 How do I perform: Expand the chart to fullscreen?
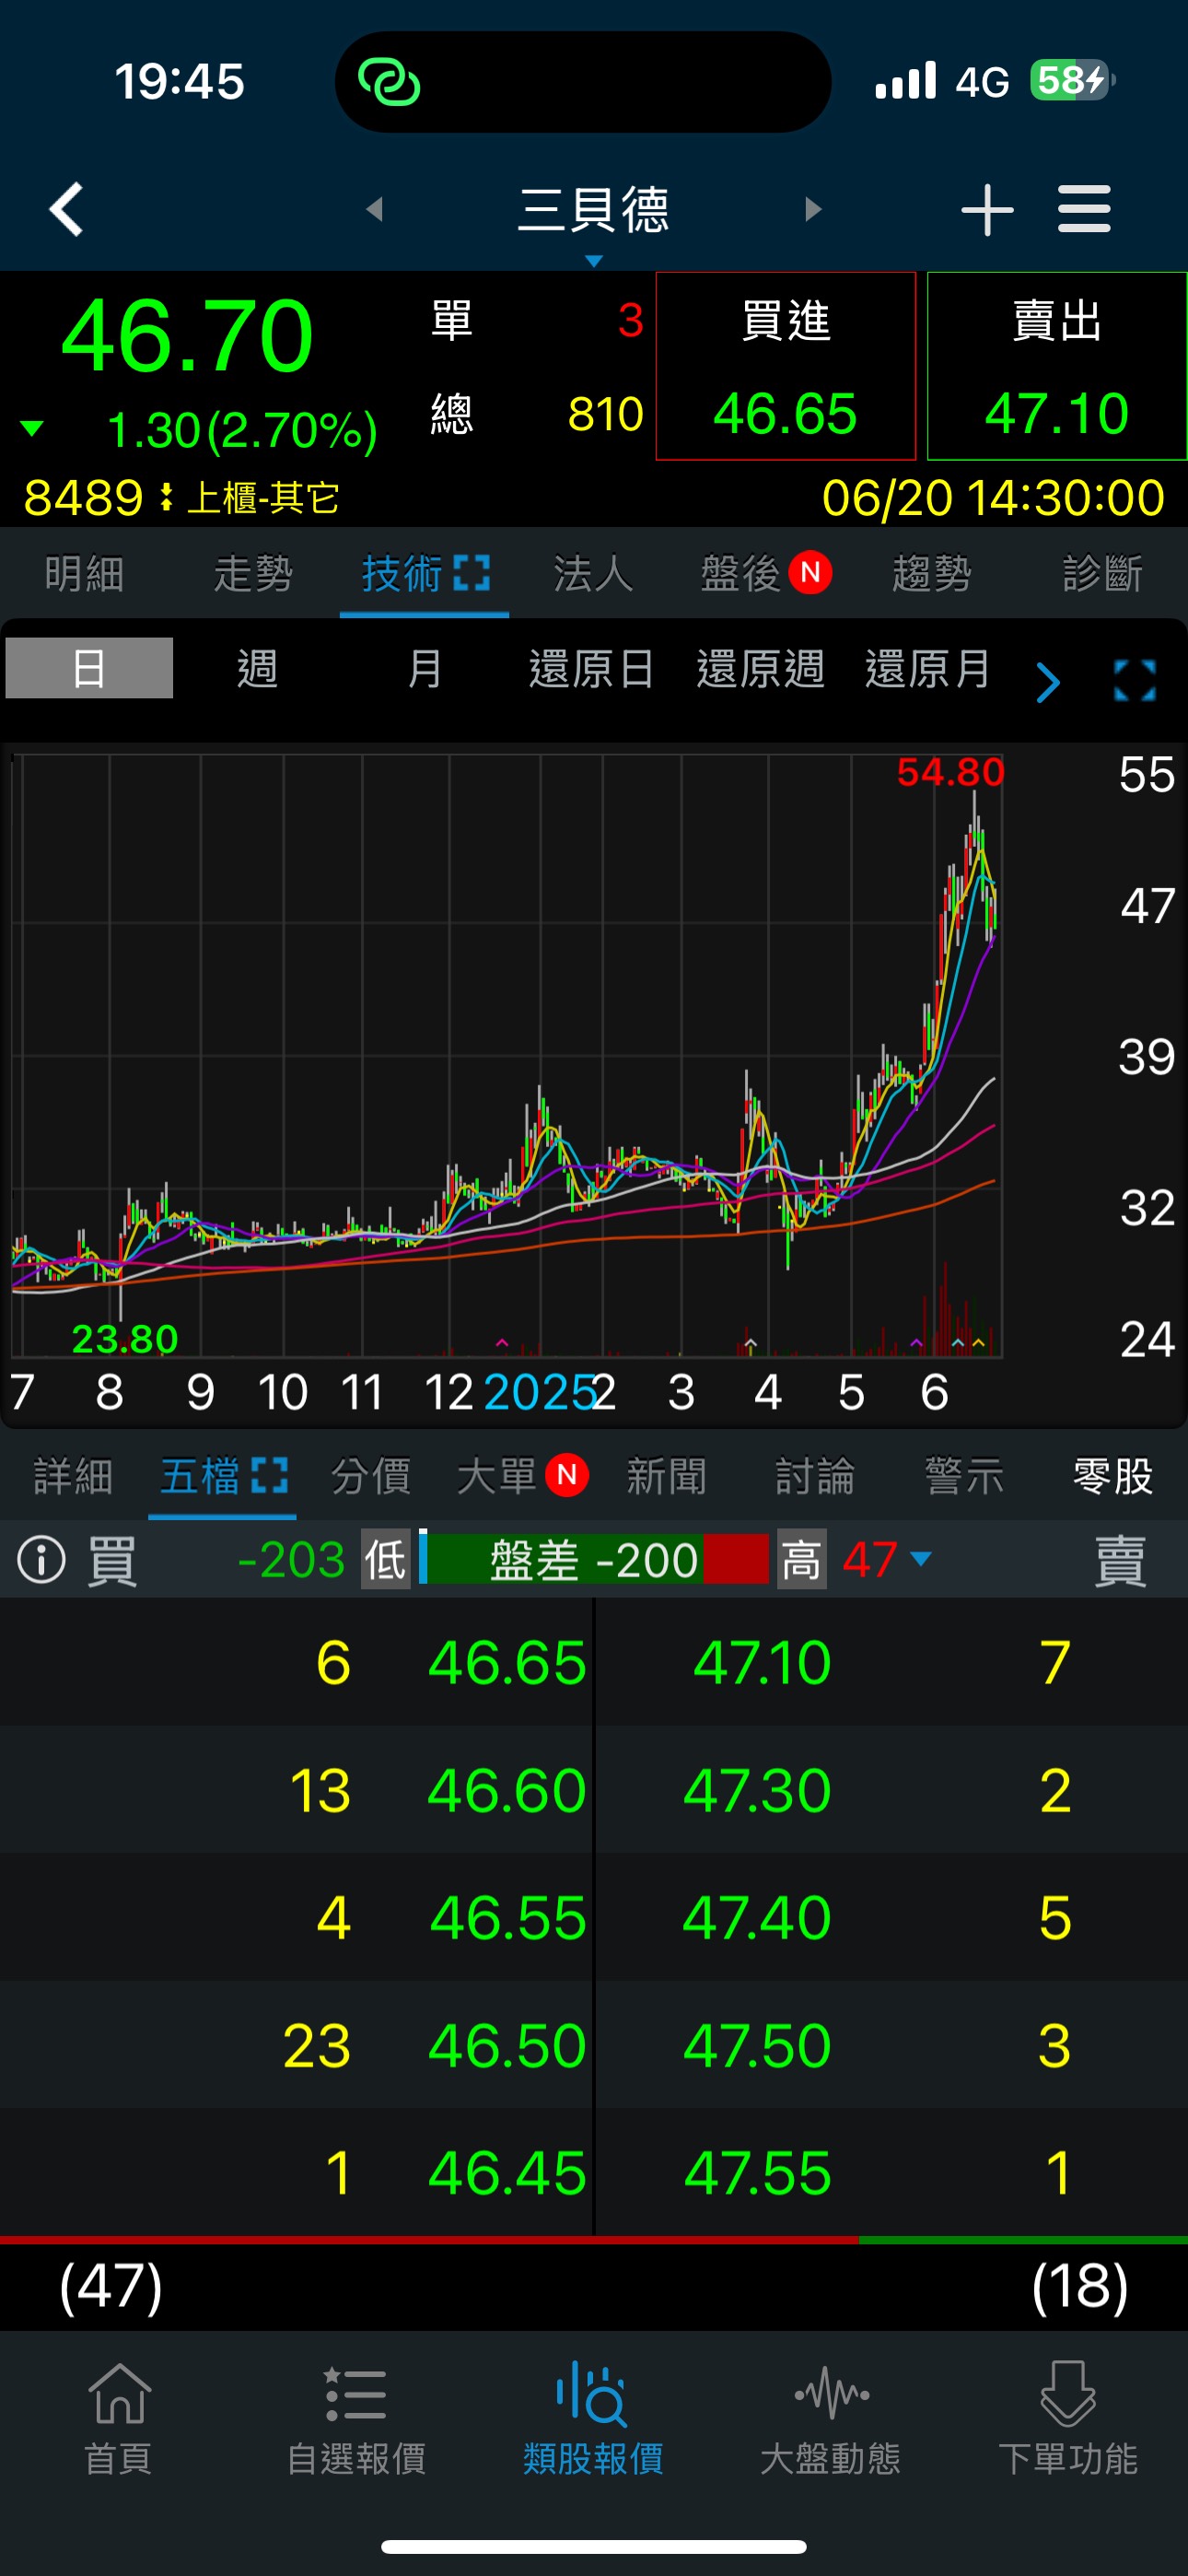tap(1134, 681)
